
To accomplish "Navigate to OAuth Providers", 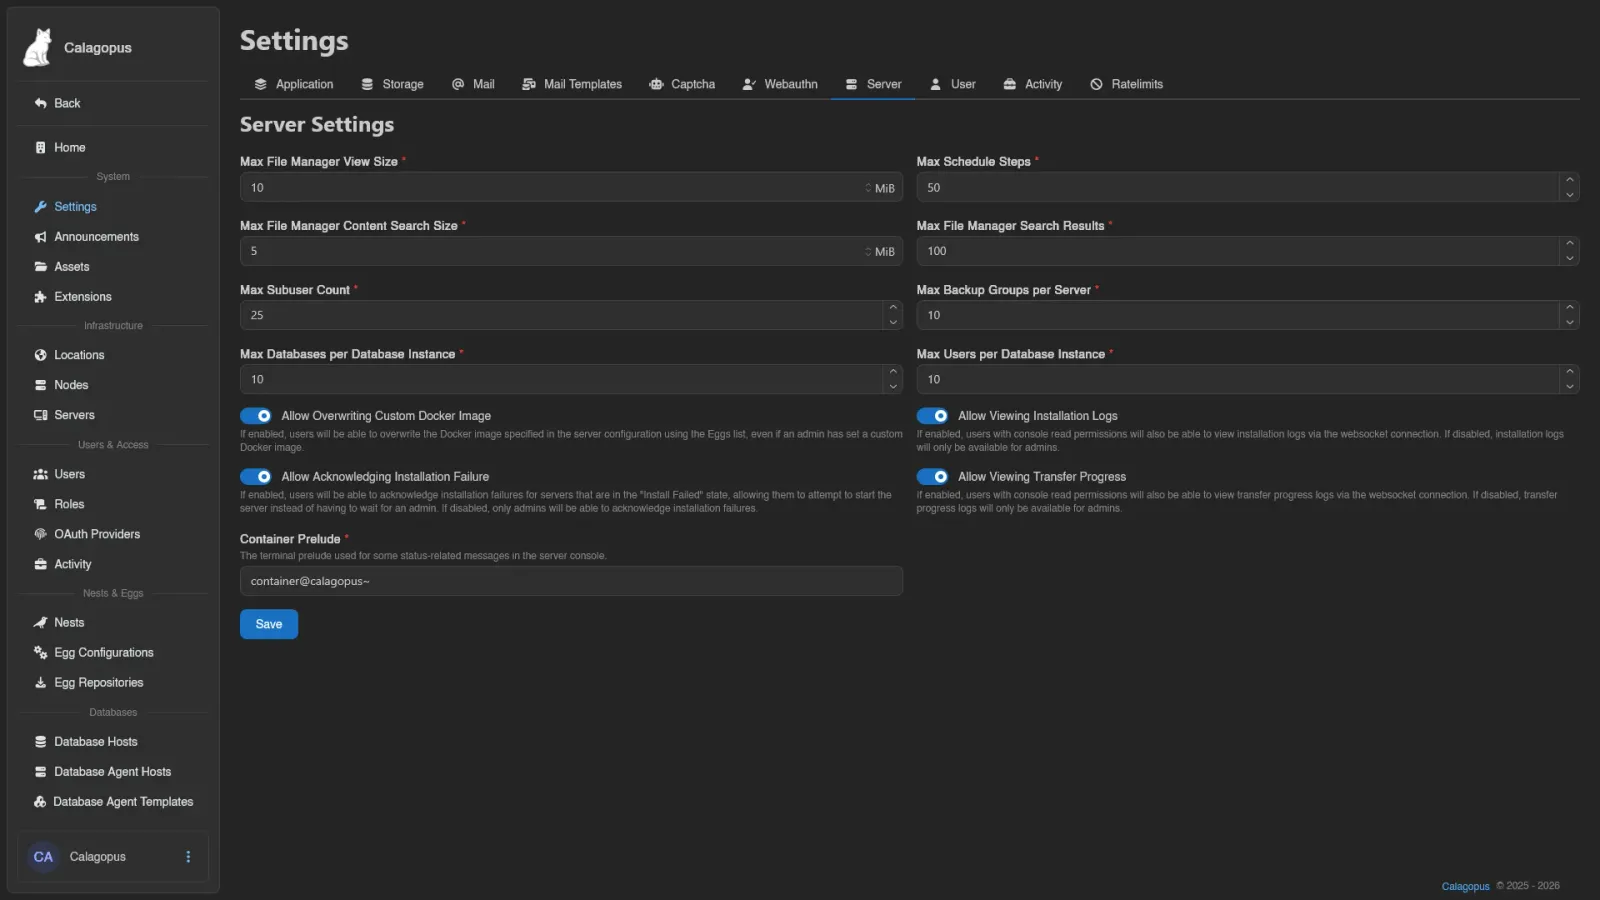I will click(x=97, y=534).
